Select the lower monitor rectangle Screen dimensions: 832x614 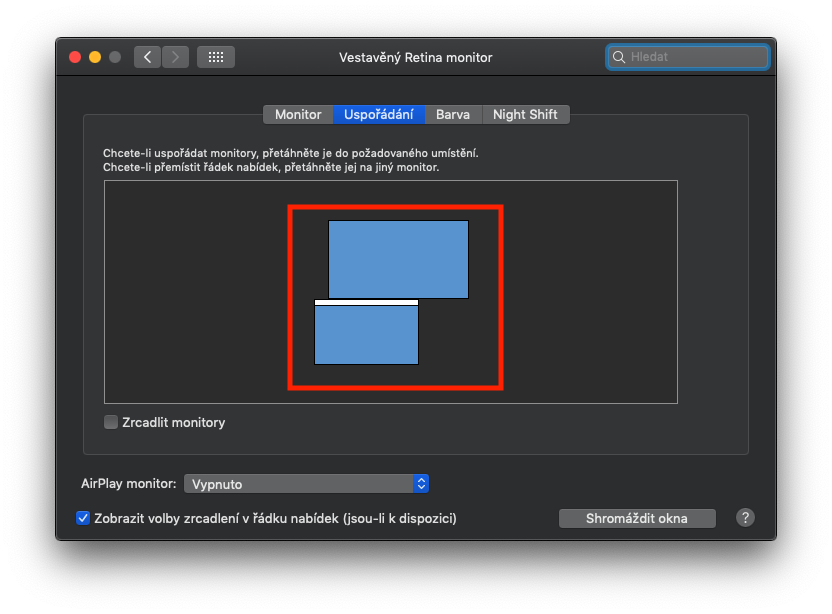[x=366, y=335]
